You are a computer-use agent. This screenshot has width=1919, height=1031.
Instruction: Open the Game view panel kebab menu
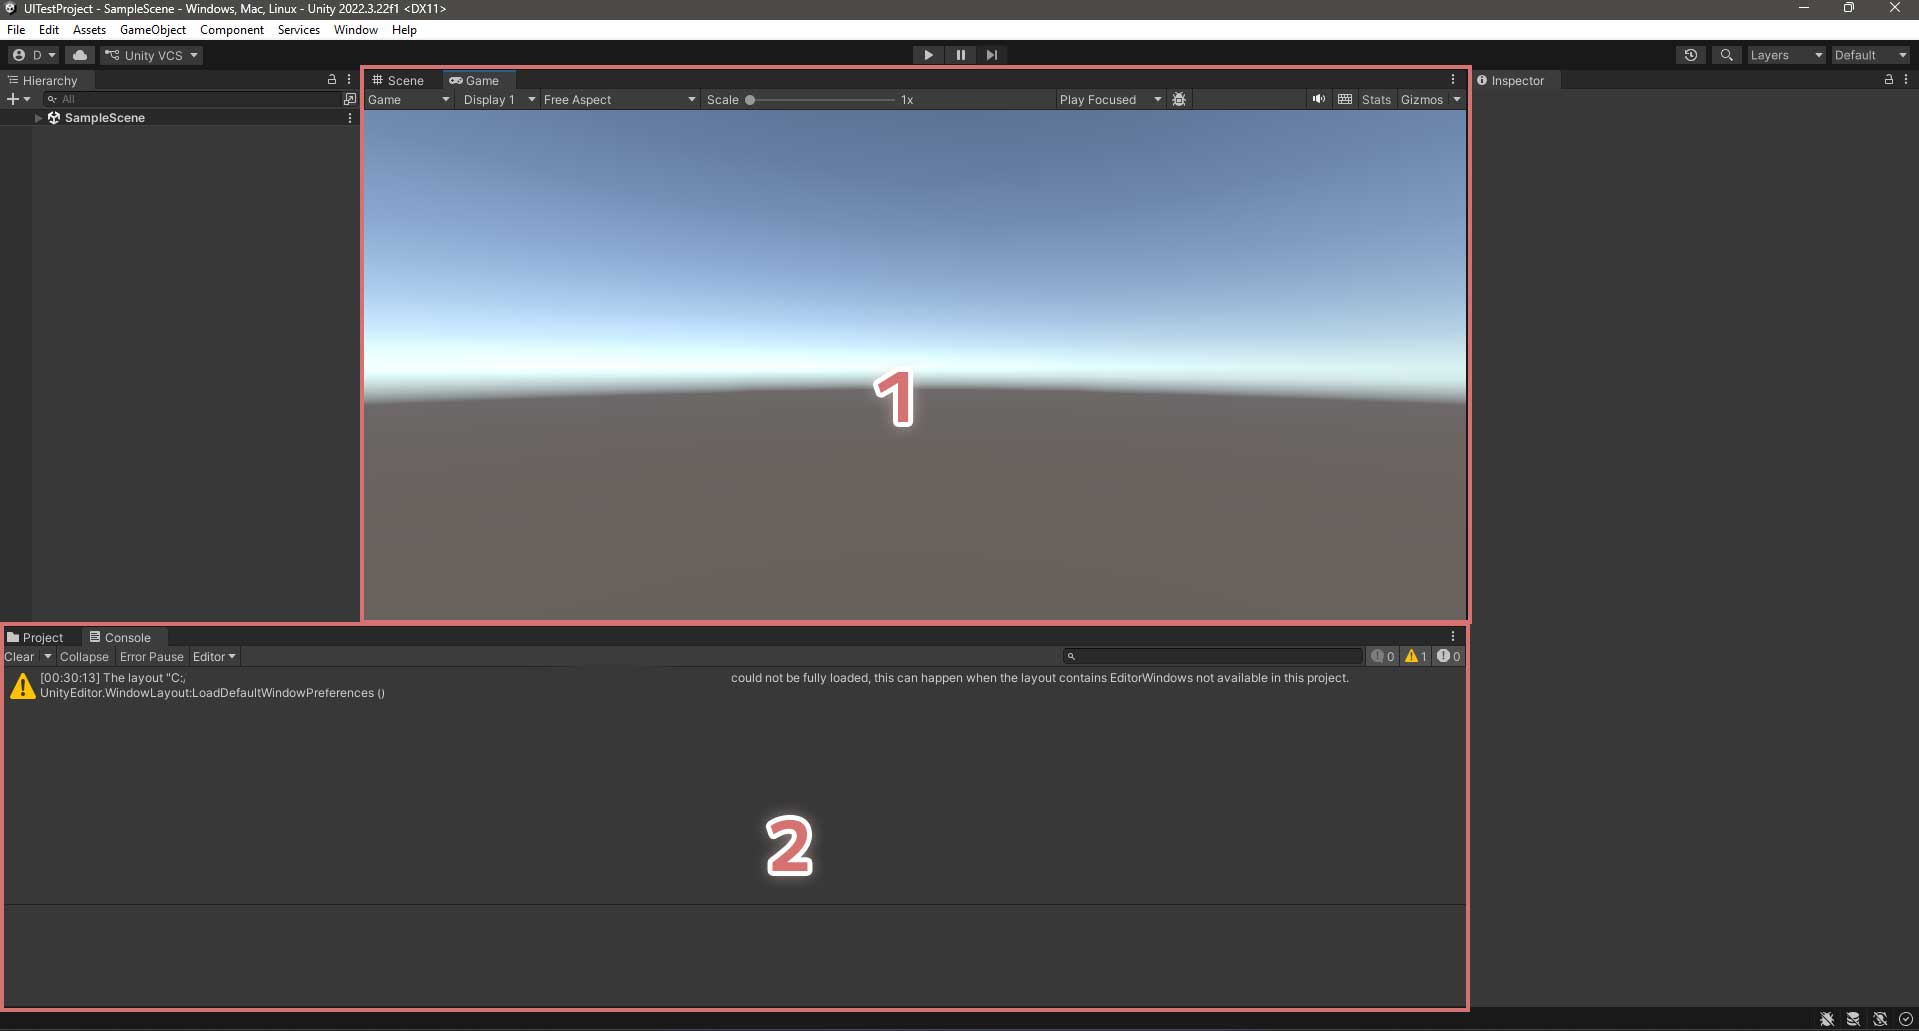(x=1453, y=79)
